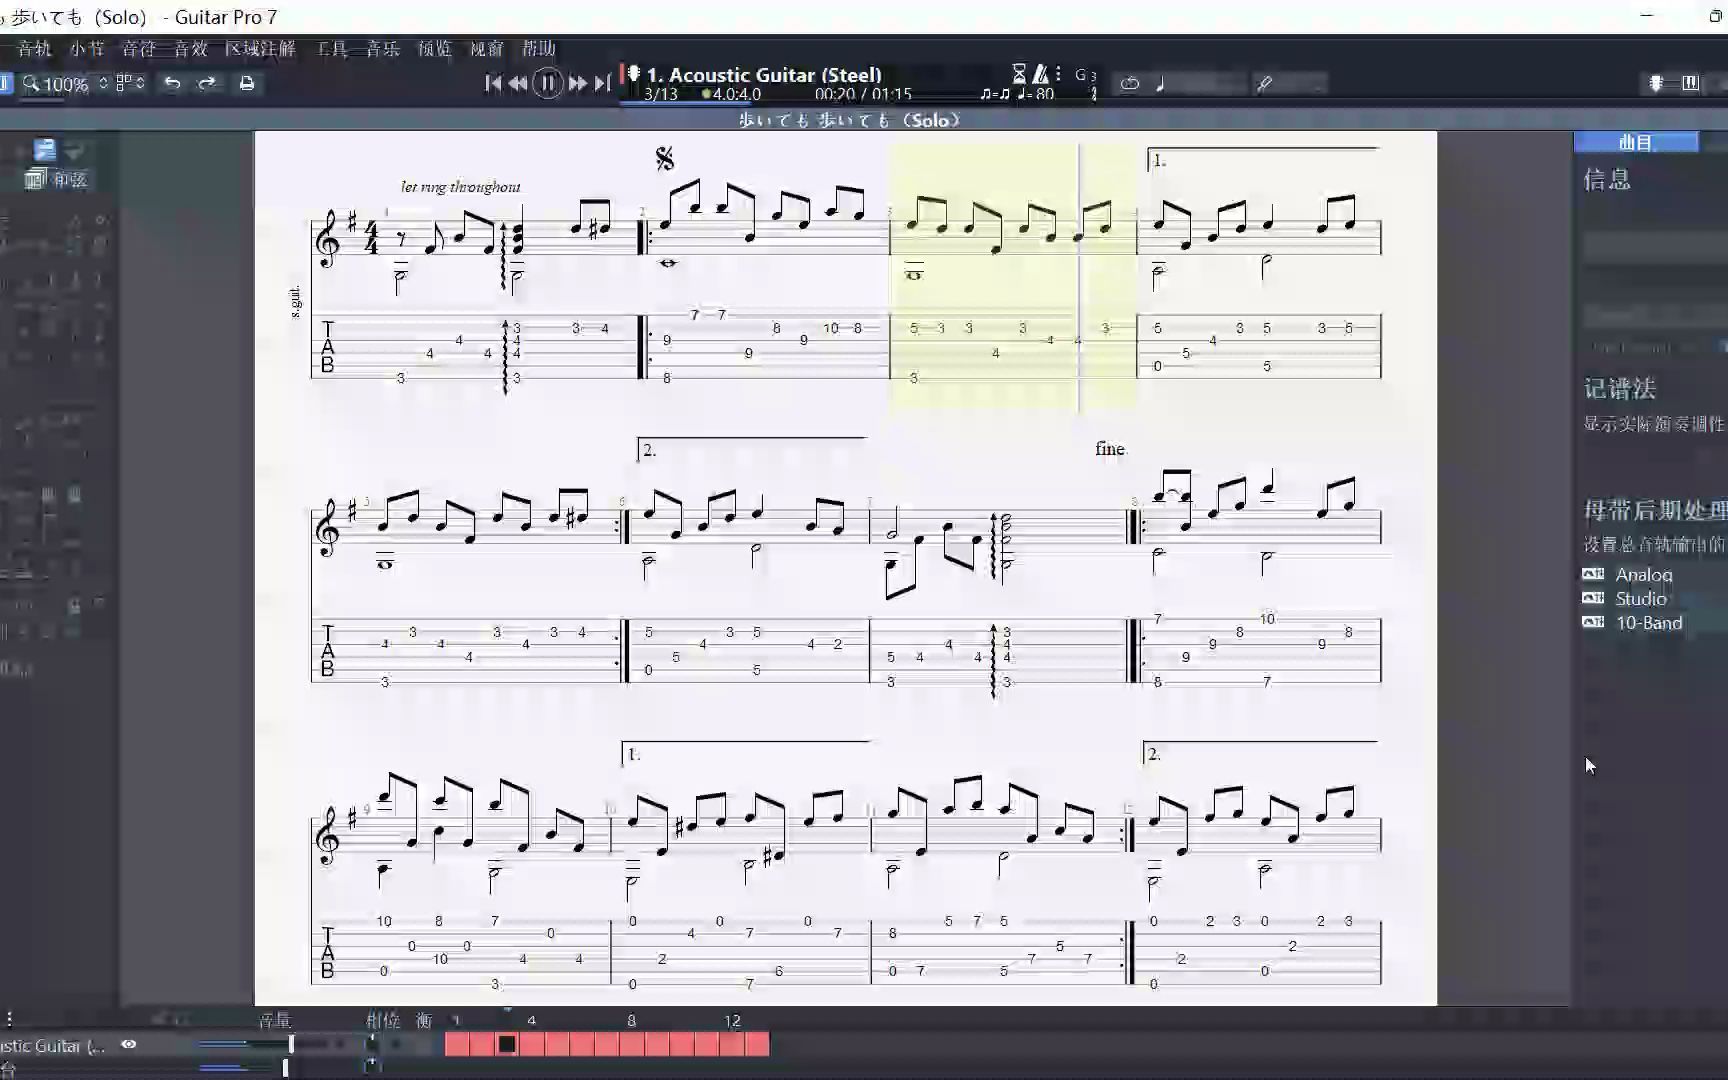Select the Studio mastering effect
The image size is (1728, 1080).
tap(1641, 598)
